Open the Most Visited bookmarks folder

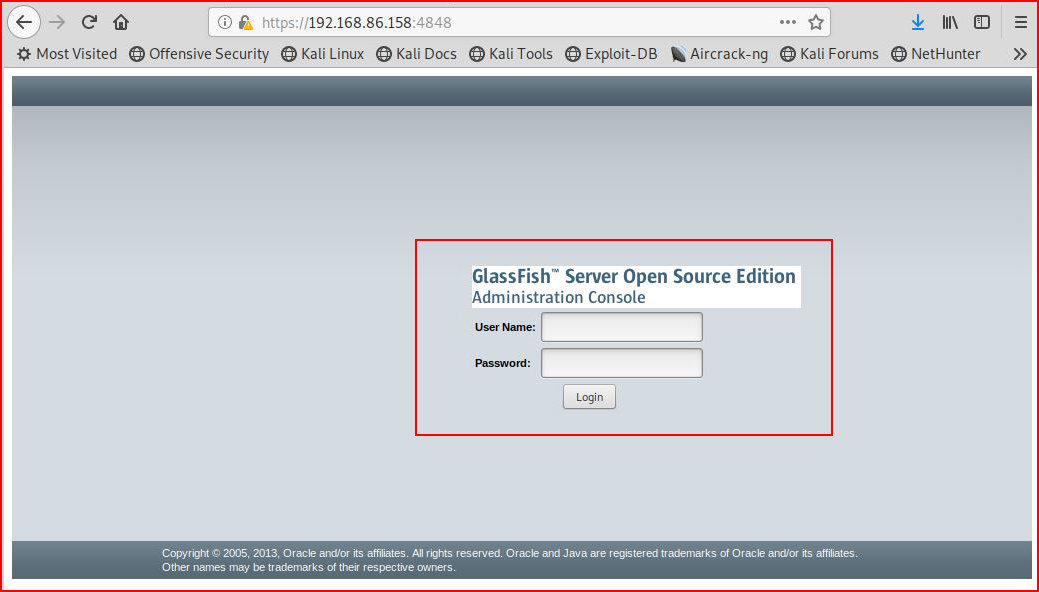(x=67, y=54)
